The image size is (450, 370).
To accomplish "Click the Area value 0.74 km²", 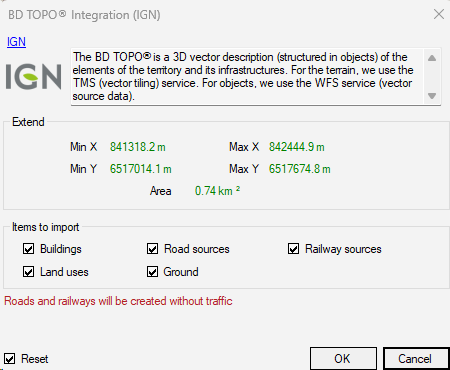I will [217, 191].
